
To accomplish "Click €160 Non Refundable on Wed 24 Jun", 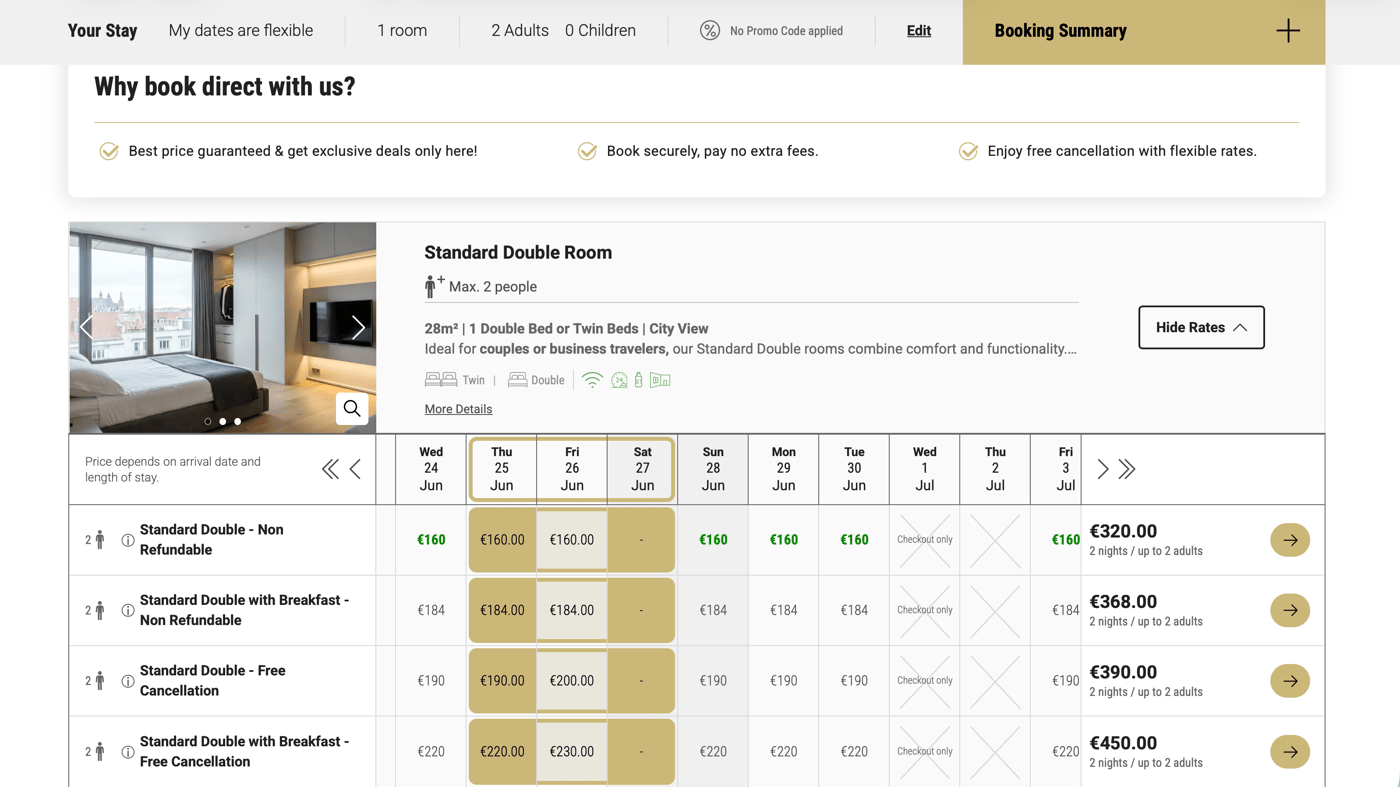I will (431, 540).
